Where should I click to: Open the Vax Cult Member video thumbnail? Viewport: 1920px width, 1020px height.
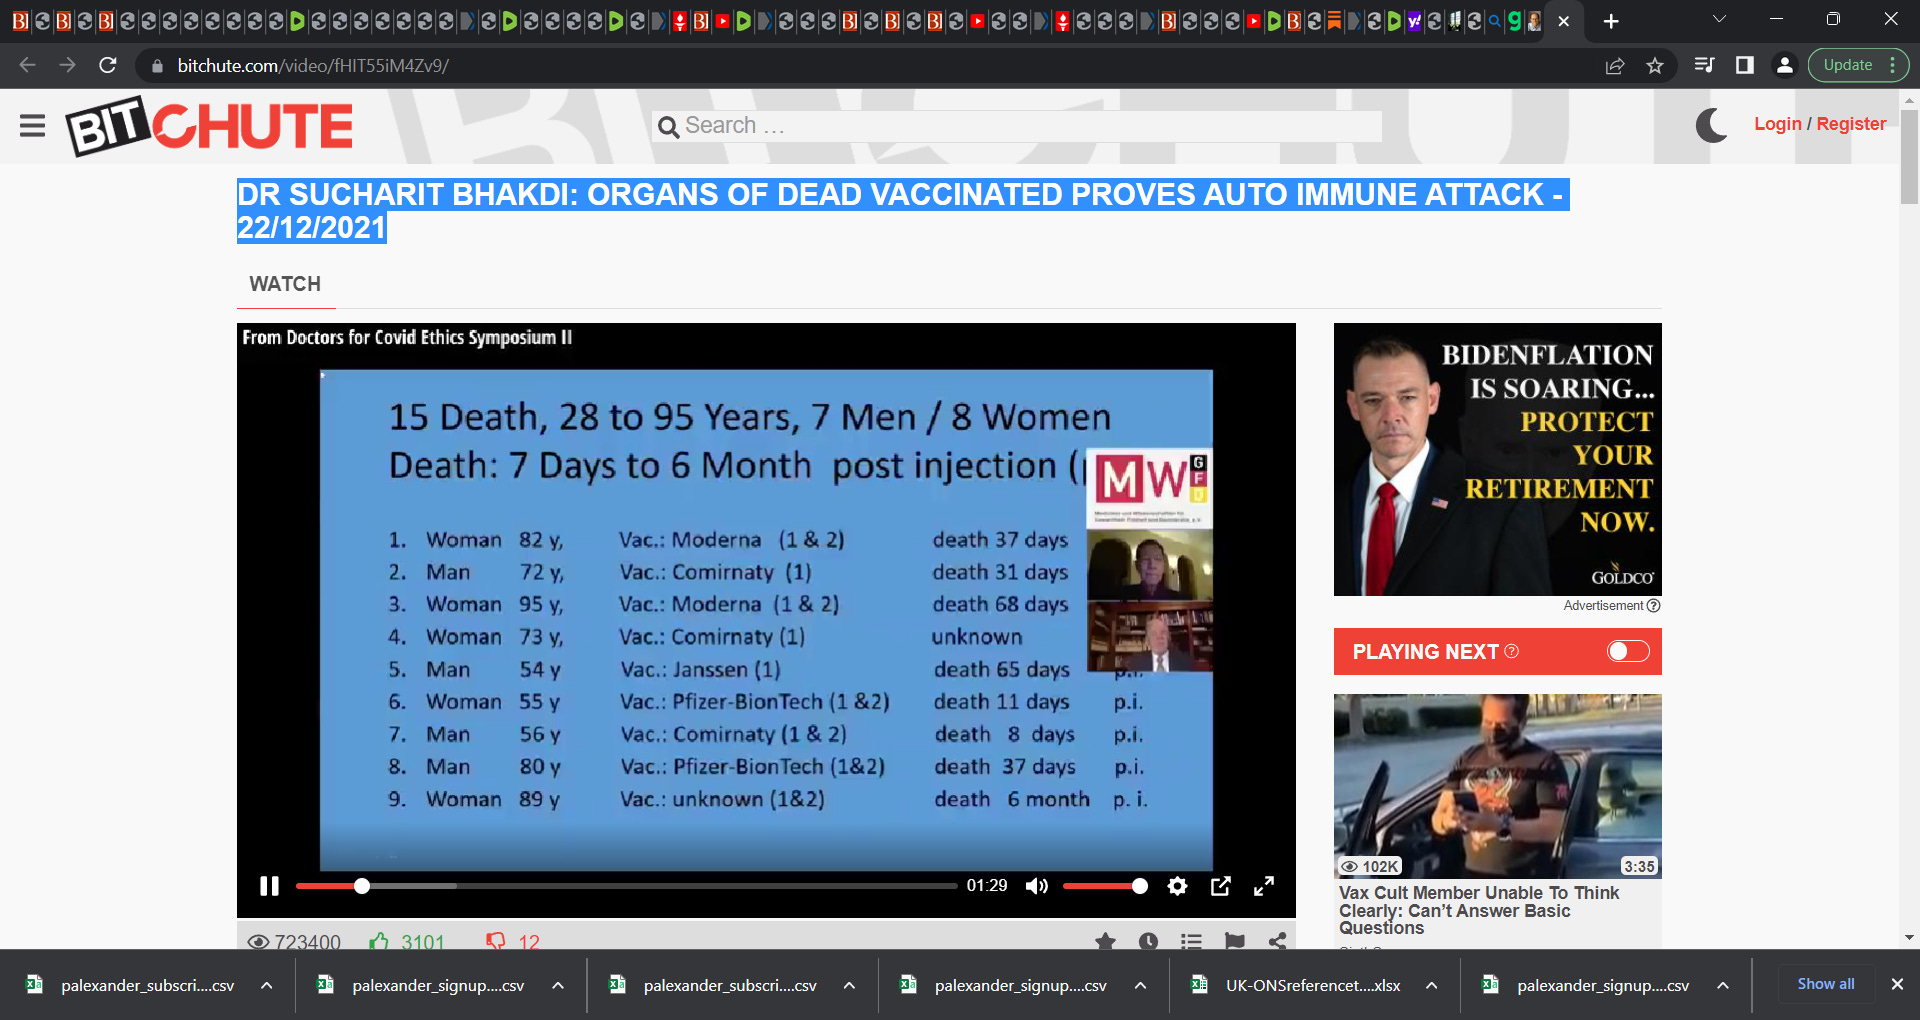tap(1497, 786)
